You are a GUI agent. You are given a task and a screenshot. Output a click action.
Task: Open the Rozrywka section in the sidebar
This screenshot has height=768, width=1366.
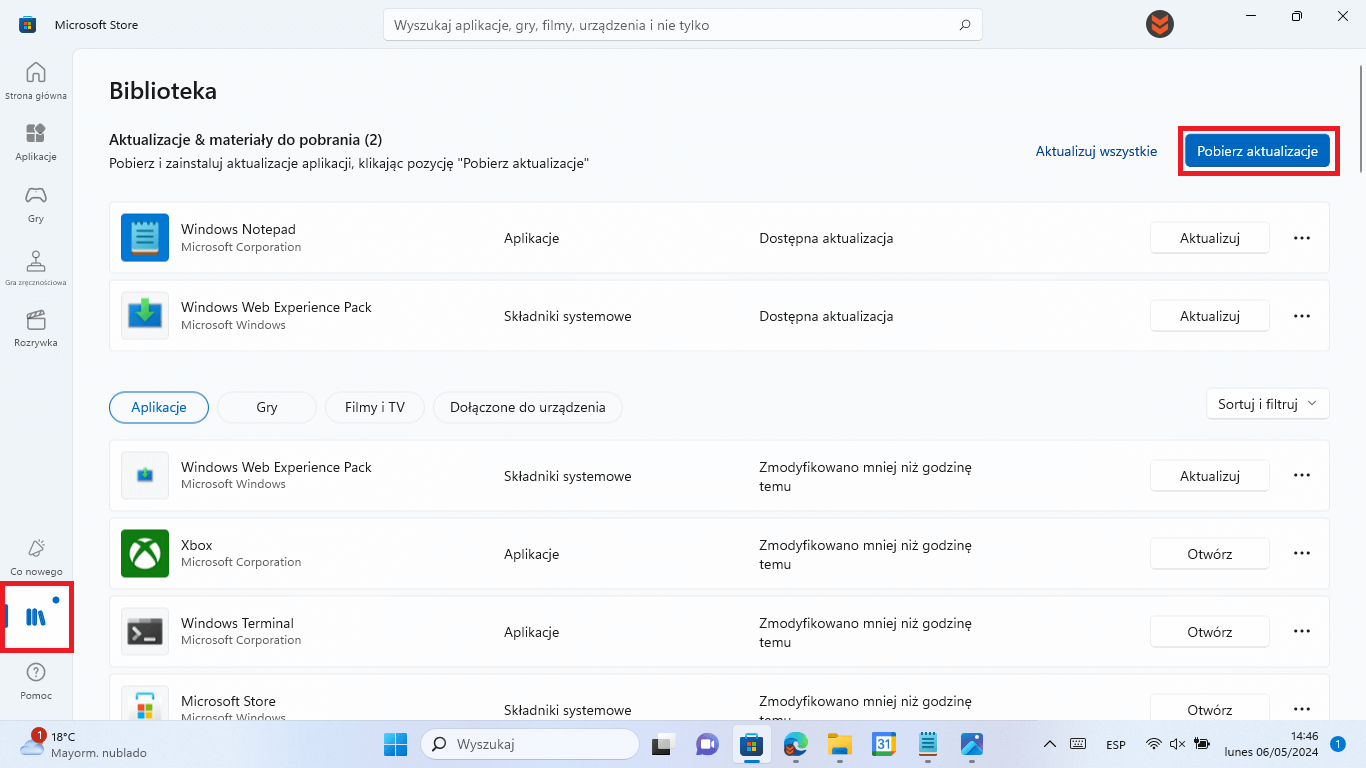pyautogui.click(x=36, y=328)
